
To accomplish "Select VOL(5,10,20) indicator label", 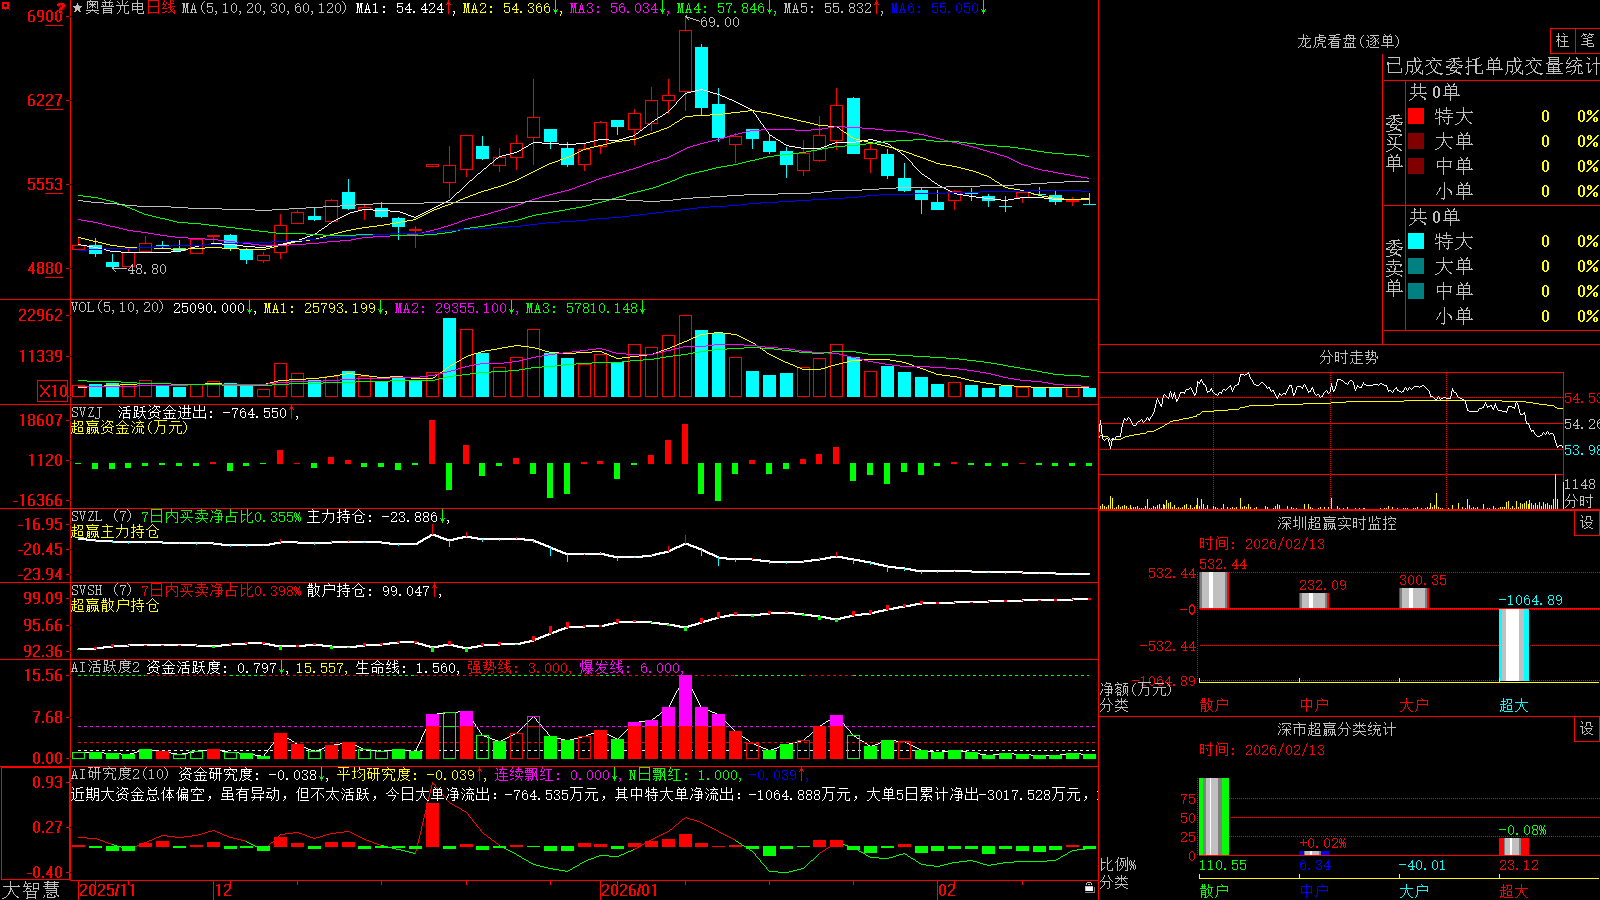I will click(118, 308).
